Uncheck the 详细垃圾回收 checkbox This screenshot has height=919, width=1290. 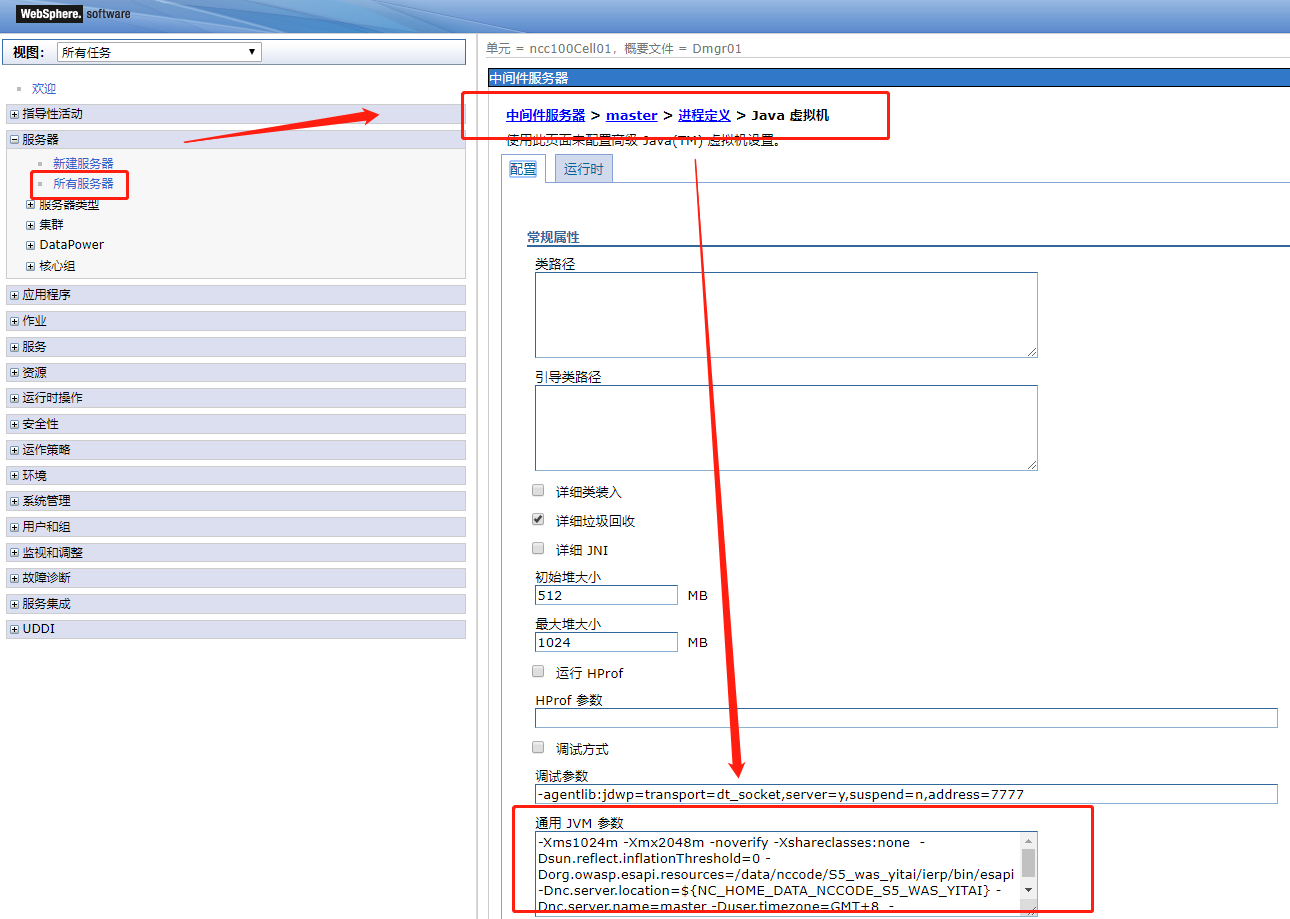[x=538, y=520]
